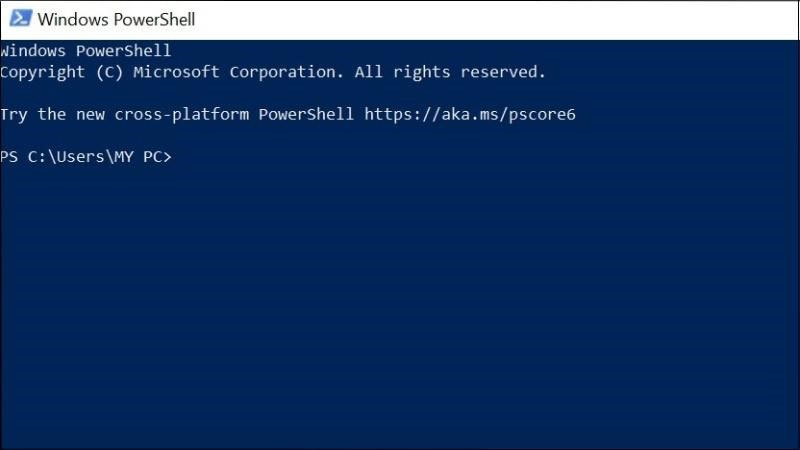The width and height of the screenshot is (800, 450).
Task: Click the word "Try" in the console
Action: 14,114
